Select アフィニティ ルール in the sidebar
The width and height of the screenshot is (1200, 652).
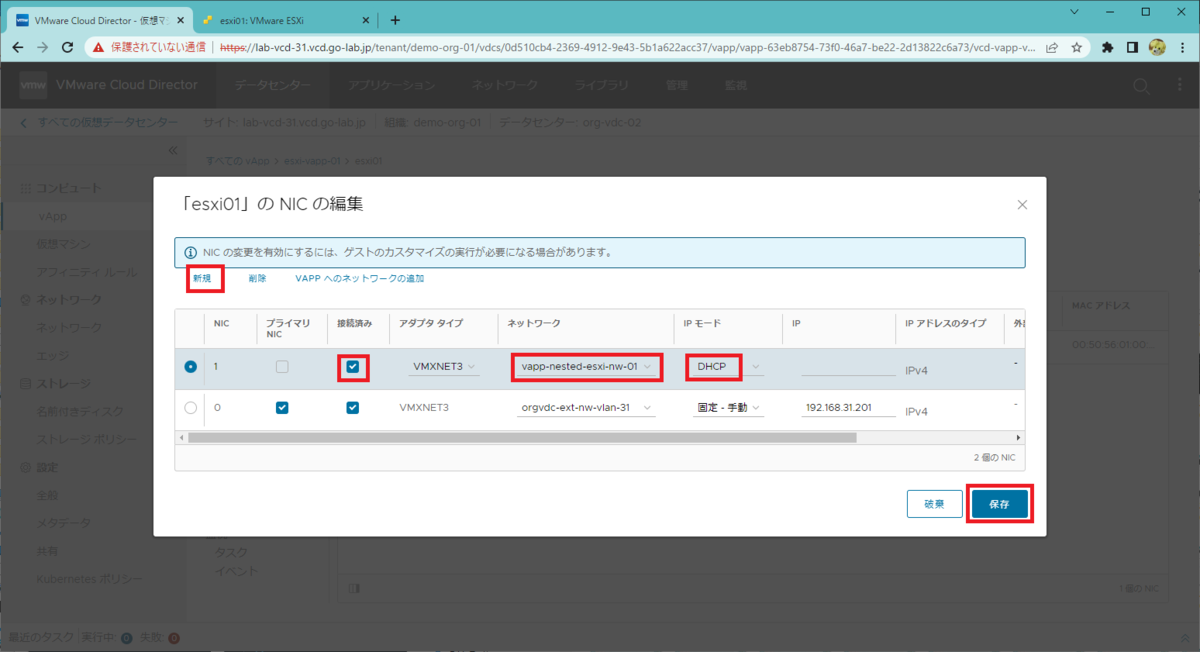point(87,272)
